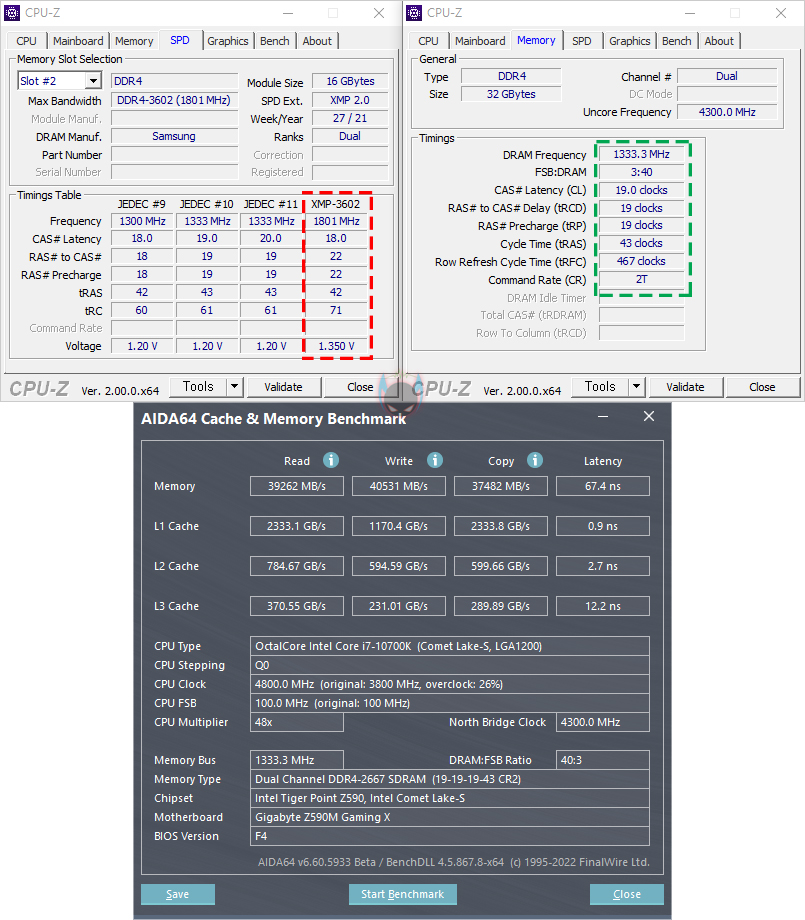Open the Slot #2 dropdown
The image size is (805, 920).
click(93, 81)
